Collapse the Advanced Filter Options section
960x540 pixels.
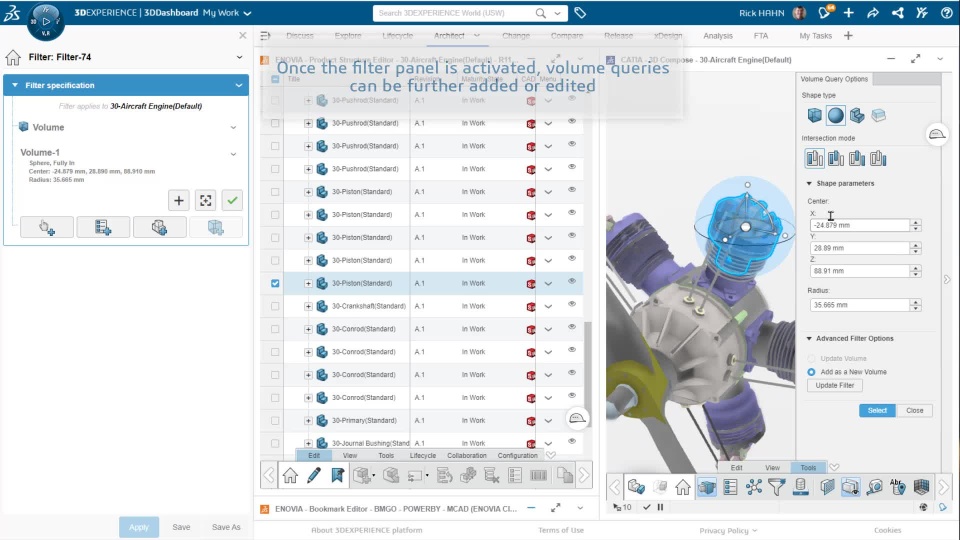pos(809,339)
